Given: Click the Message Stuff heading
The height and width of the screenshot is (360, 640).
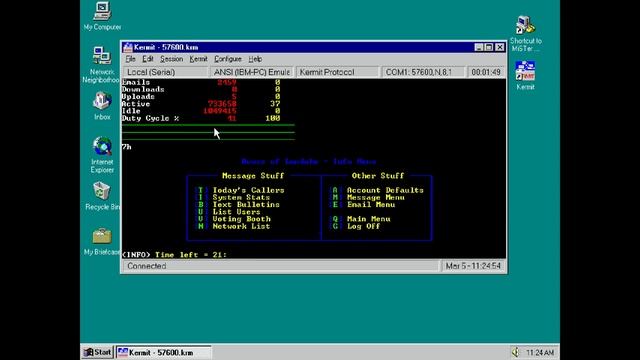Looking at the screenshot, I should (x=253, y=176).
